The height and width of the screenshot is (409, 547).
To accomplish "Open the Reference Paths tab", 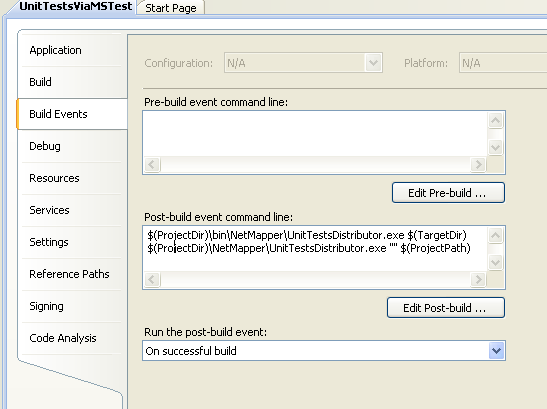I will click(71, 274).
